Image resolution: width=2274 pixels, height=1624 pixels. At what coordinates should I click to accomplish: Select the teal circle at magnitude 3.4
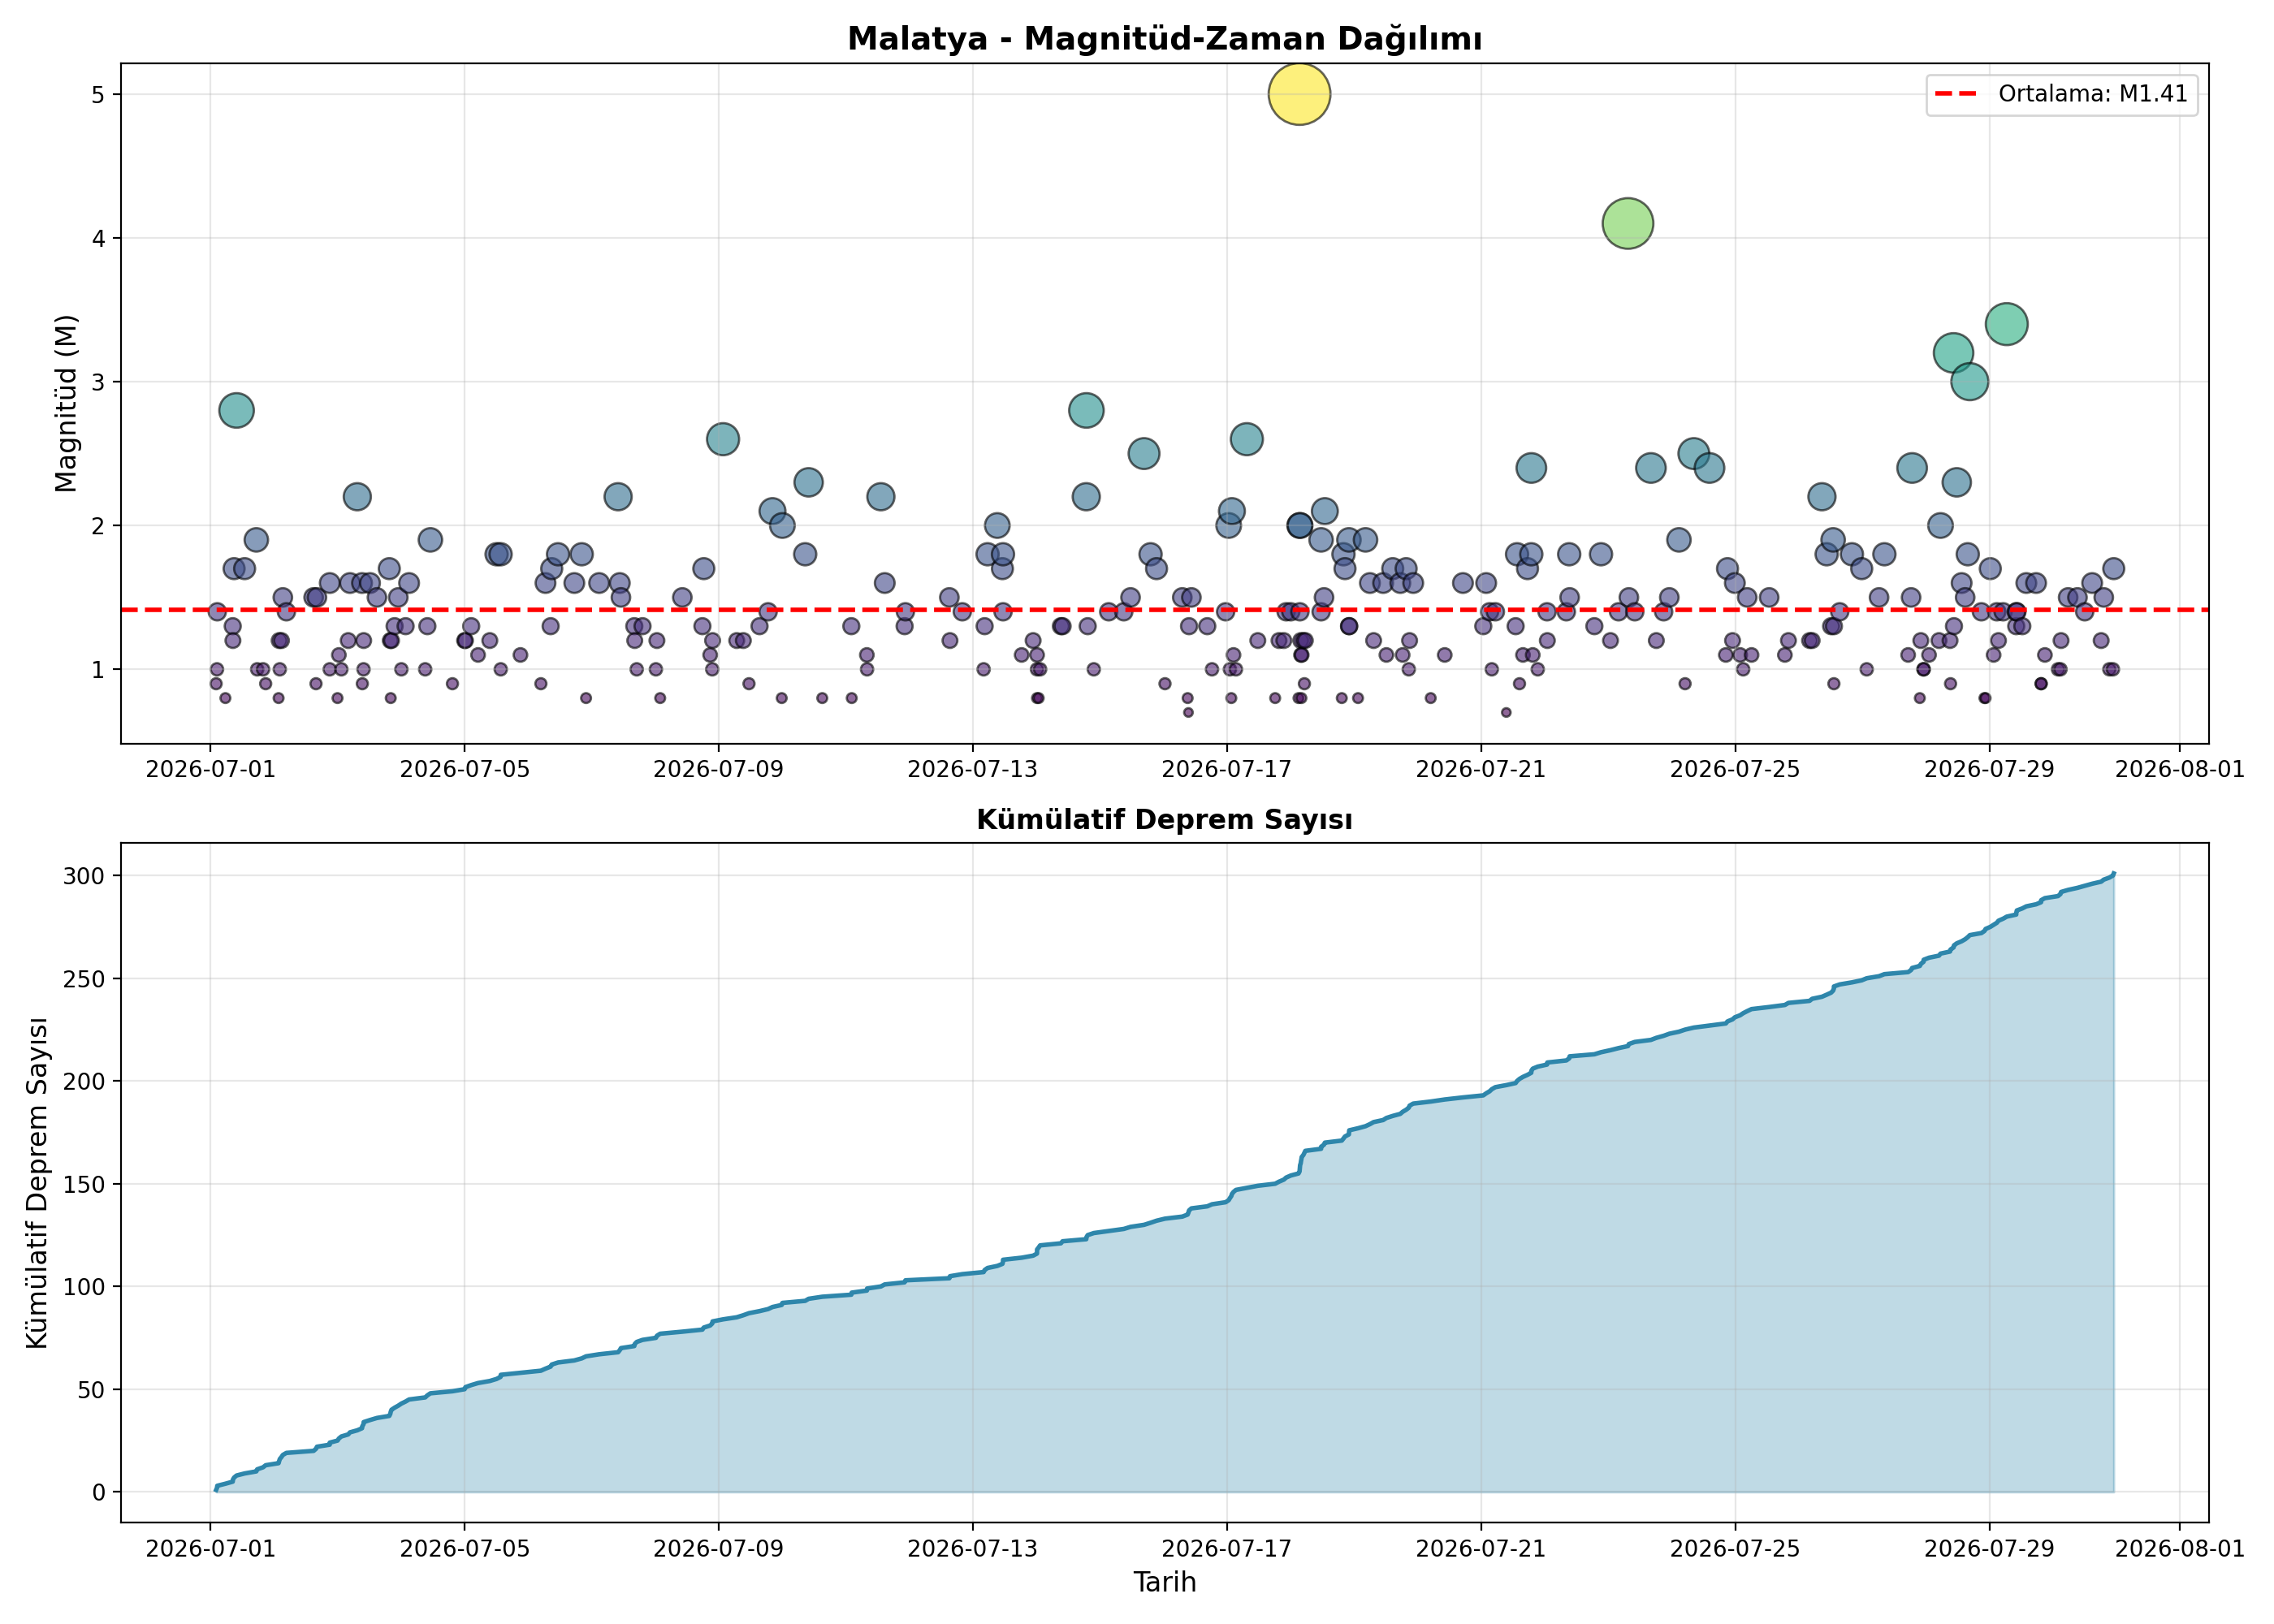[2006, 324]
